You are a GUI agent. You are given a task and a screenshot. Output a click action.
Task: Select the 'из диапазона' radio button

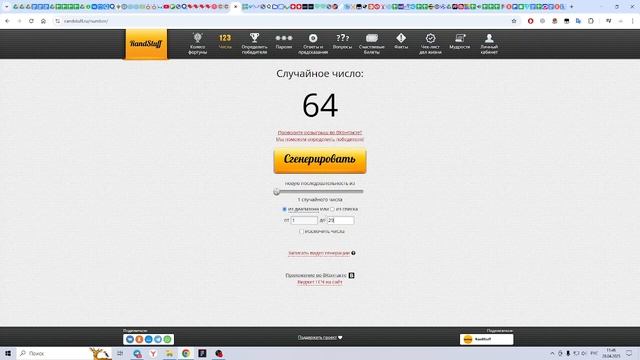point(284,209)
